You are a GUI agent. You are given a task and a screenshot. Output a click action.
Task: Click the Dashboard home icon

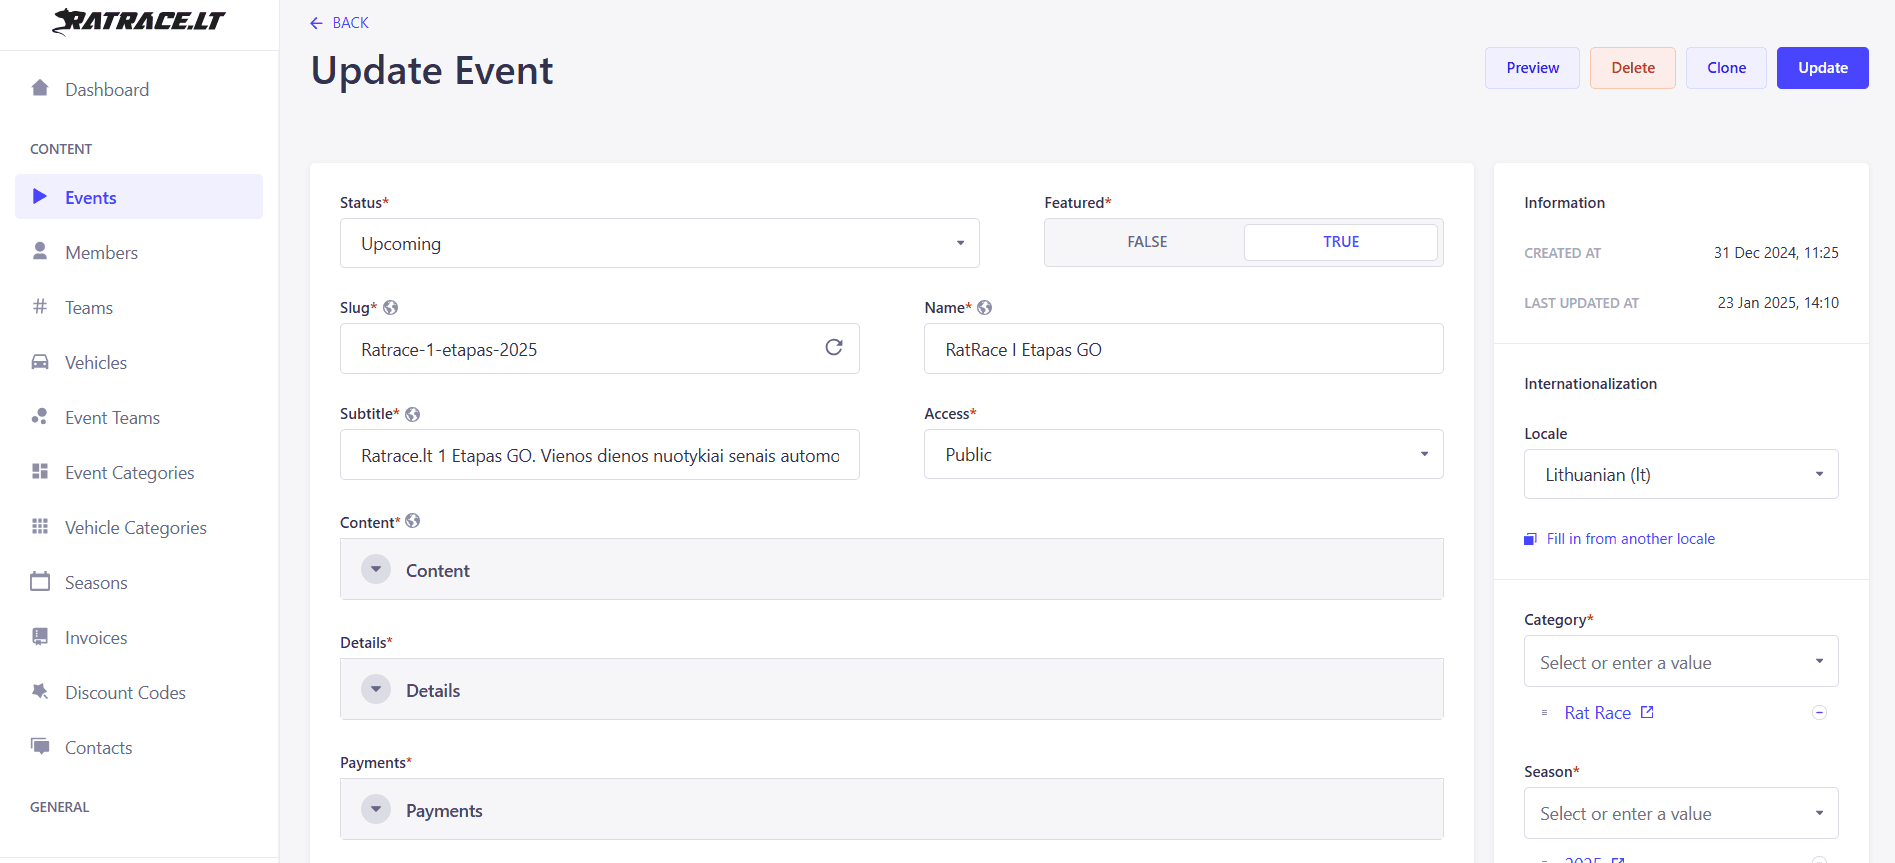tap(40, 88)
